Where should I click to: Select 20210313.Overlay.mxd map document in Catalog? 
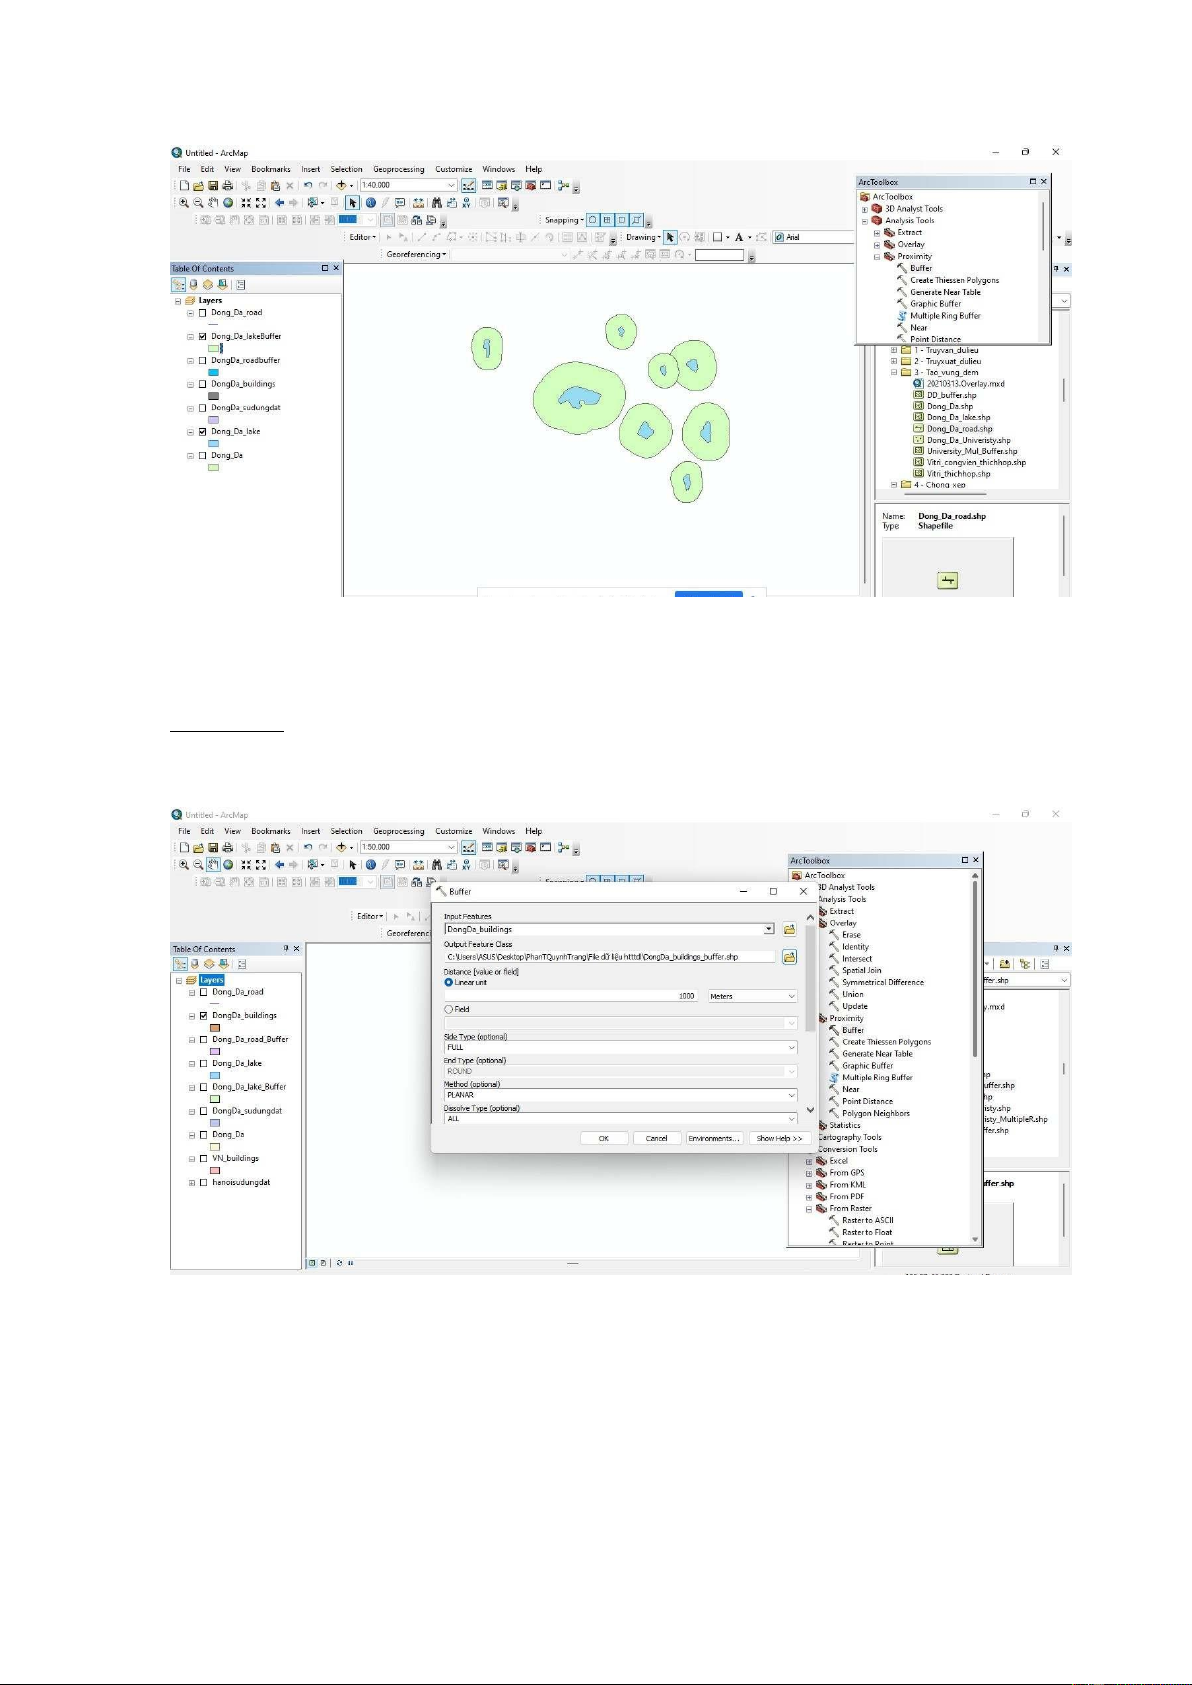[964, 384]
